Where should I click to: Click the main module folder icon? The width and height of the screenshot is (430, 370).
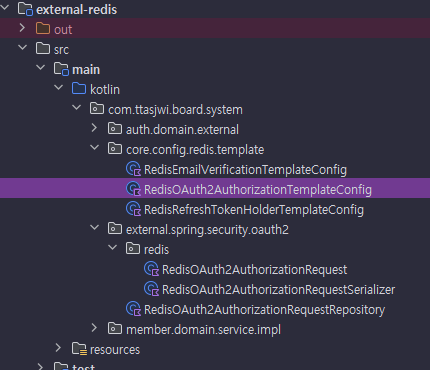tap(61, 69)
